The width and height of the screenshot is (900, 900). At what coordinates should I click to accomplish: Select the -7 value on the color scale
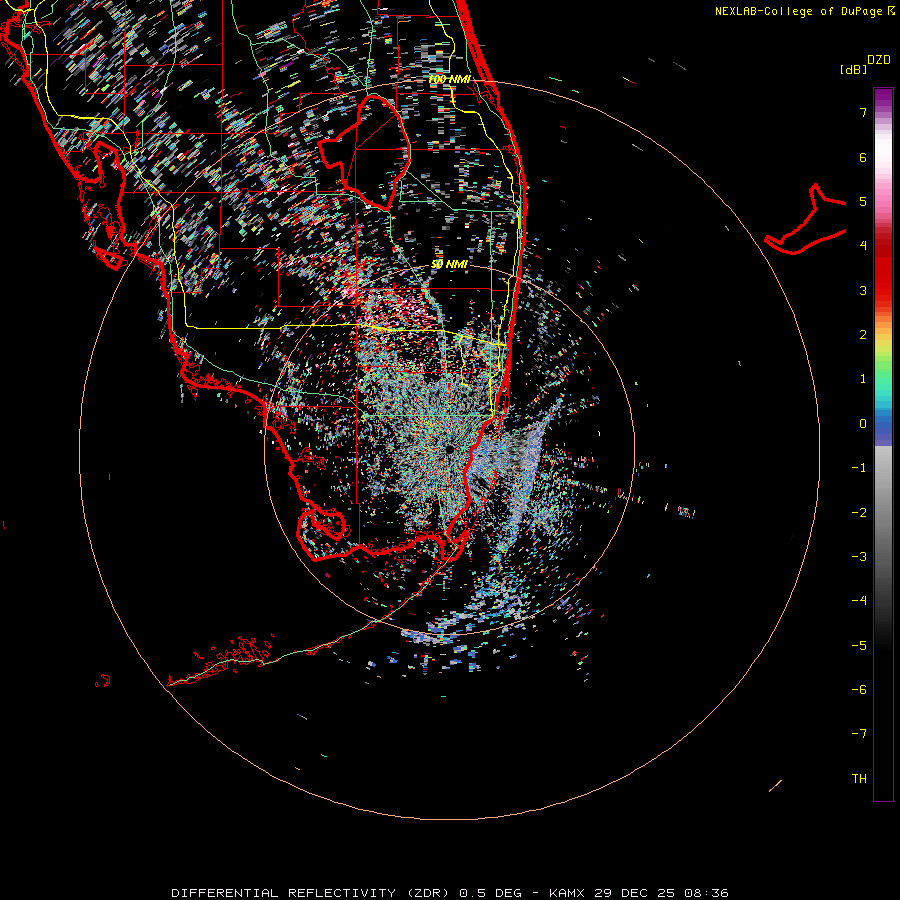pos(859,734)
